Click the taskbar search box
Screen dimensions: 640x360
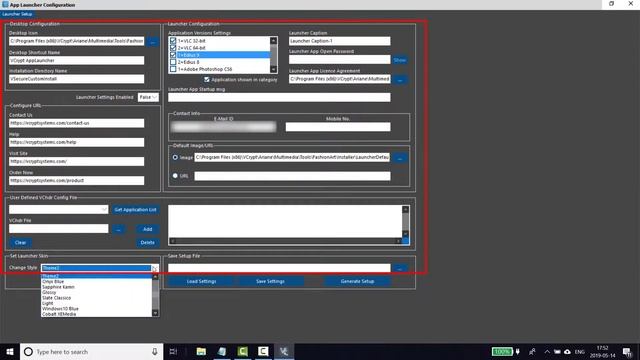click(x=91, y=351)
